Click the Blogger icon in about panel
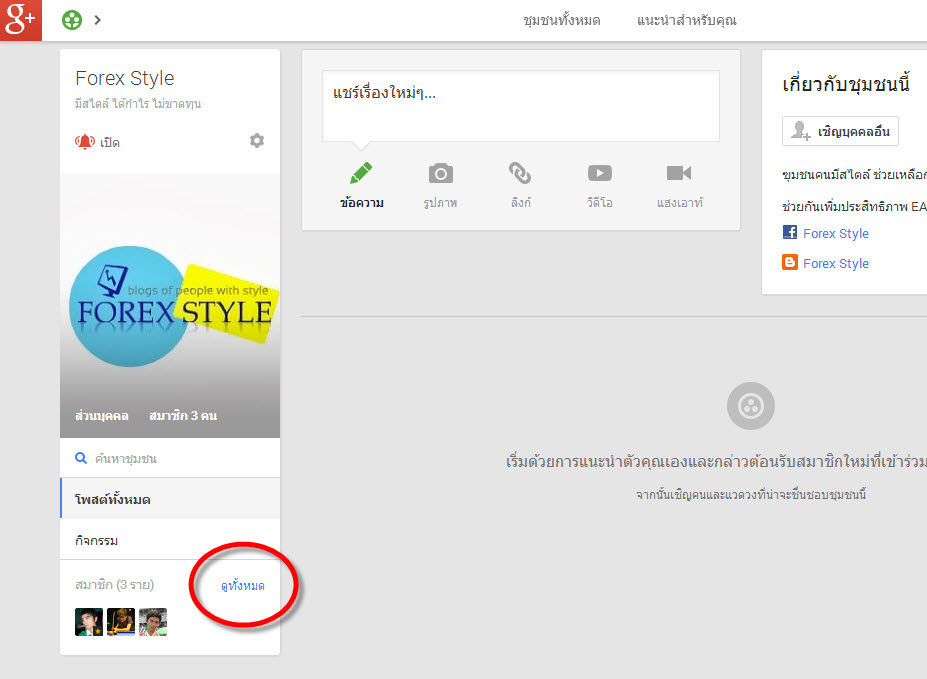This screenshot has height=679, width=927. 790,262
